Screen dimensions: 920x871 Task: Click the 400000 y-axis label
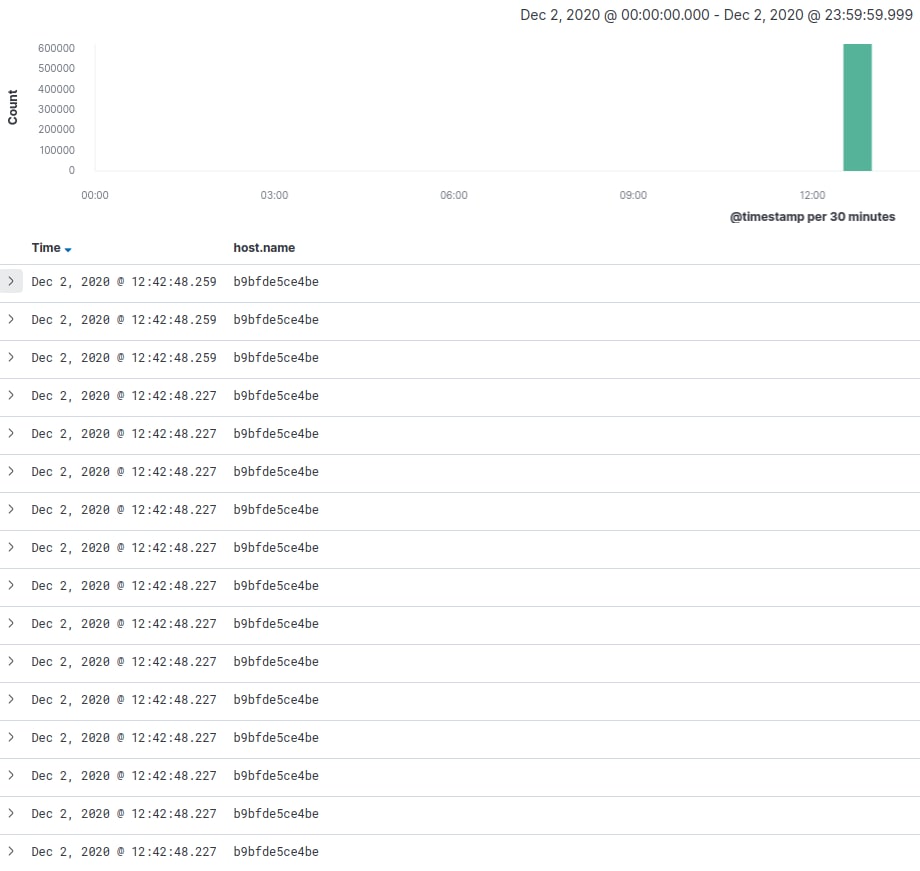(56, 89)
